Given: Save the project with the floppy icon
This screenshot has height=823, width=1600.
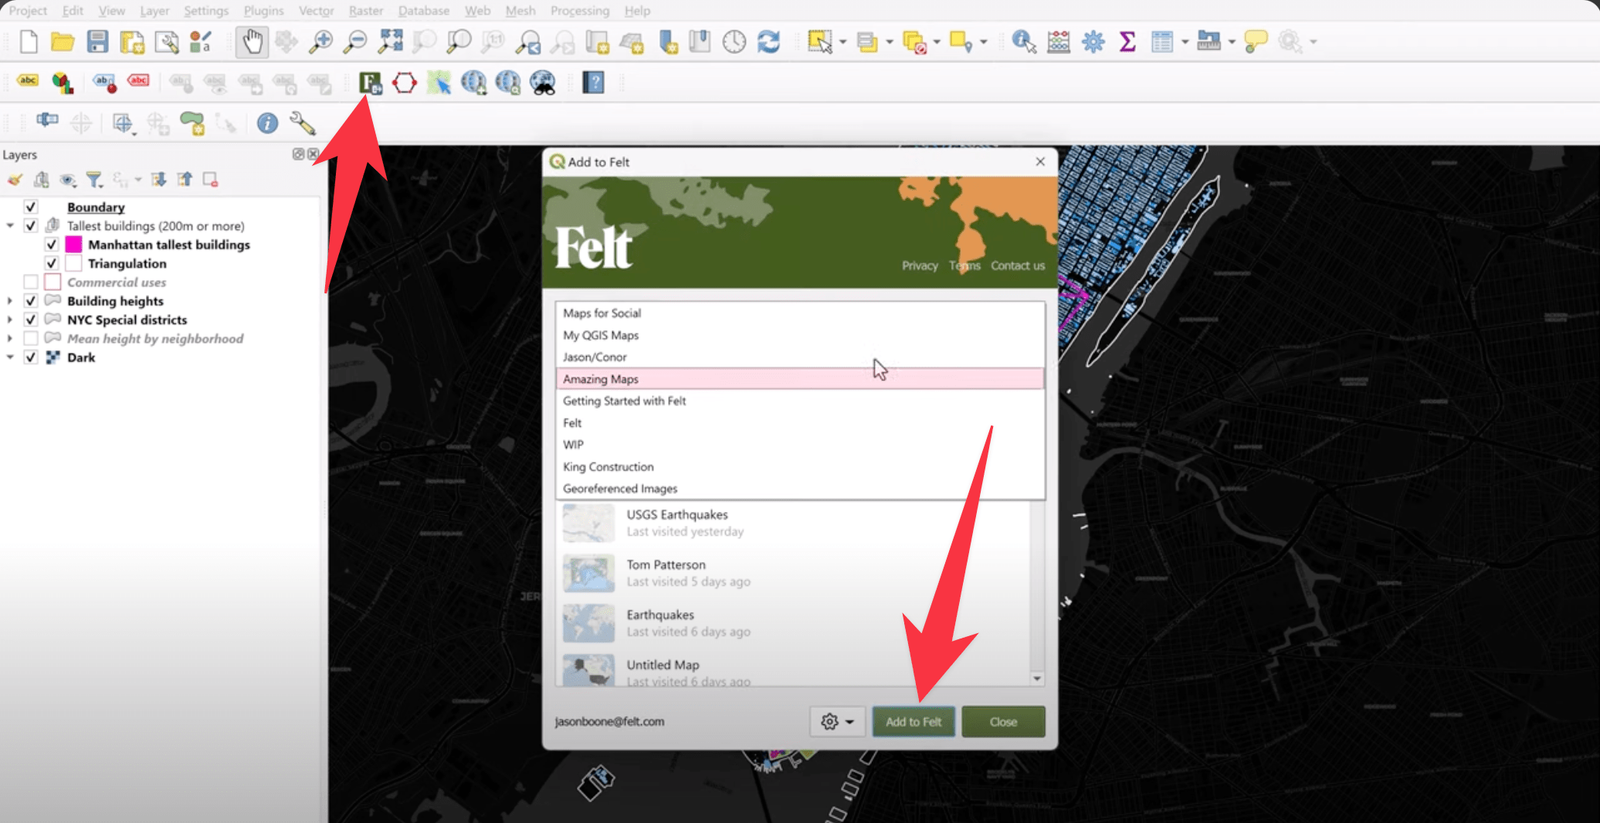Looking at the screenshot, I should pyautogui.click(x=97, y=42).
